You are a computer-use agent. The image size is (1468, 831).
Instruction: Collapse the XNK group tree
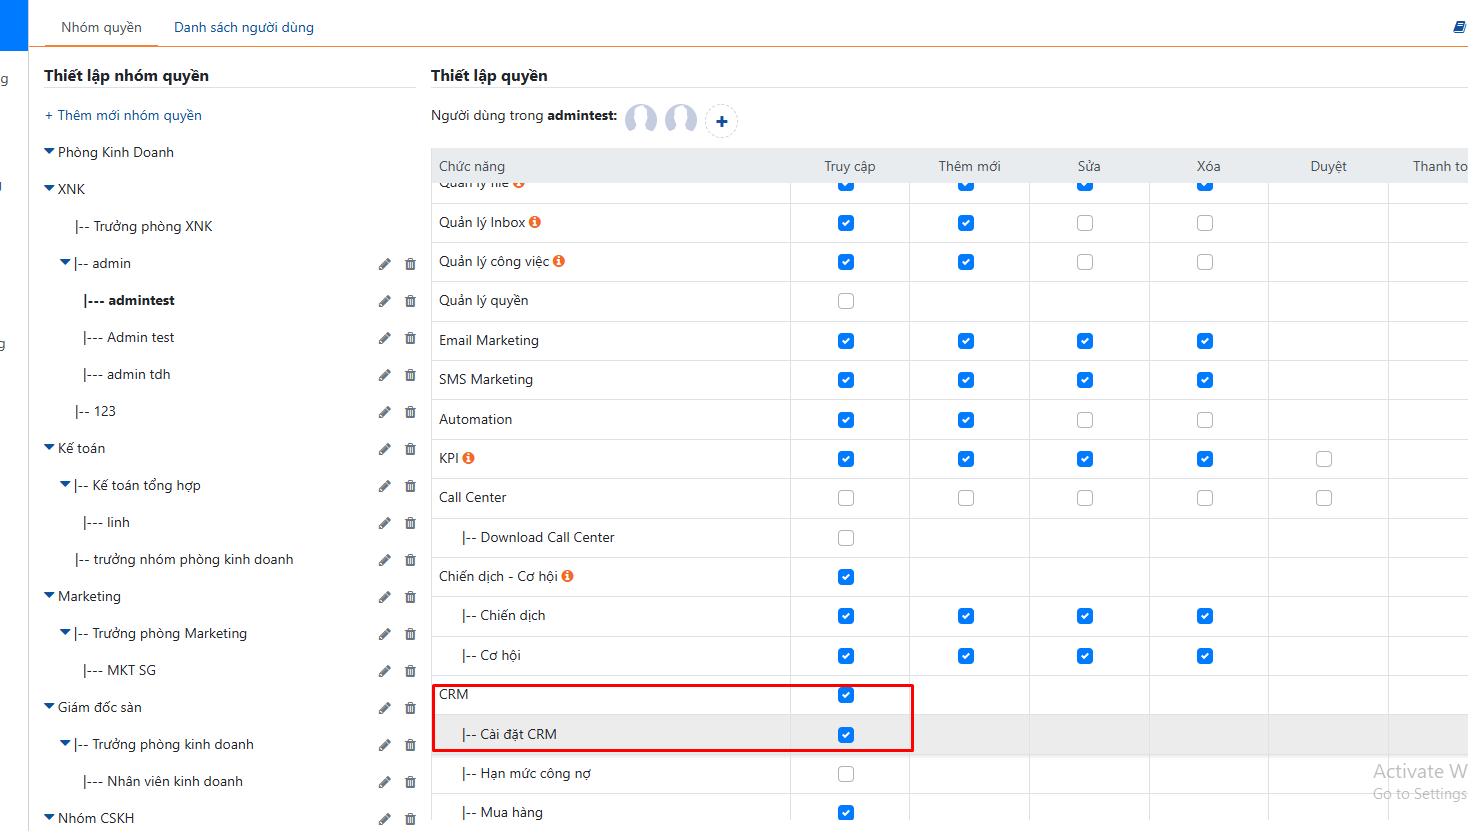[x=50, y=188]
